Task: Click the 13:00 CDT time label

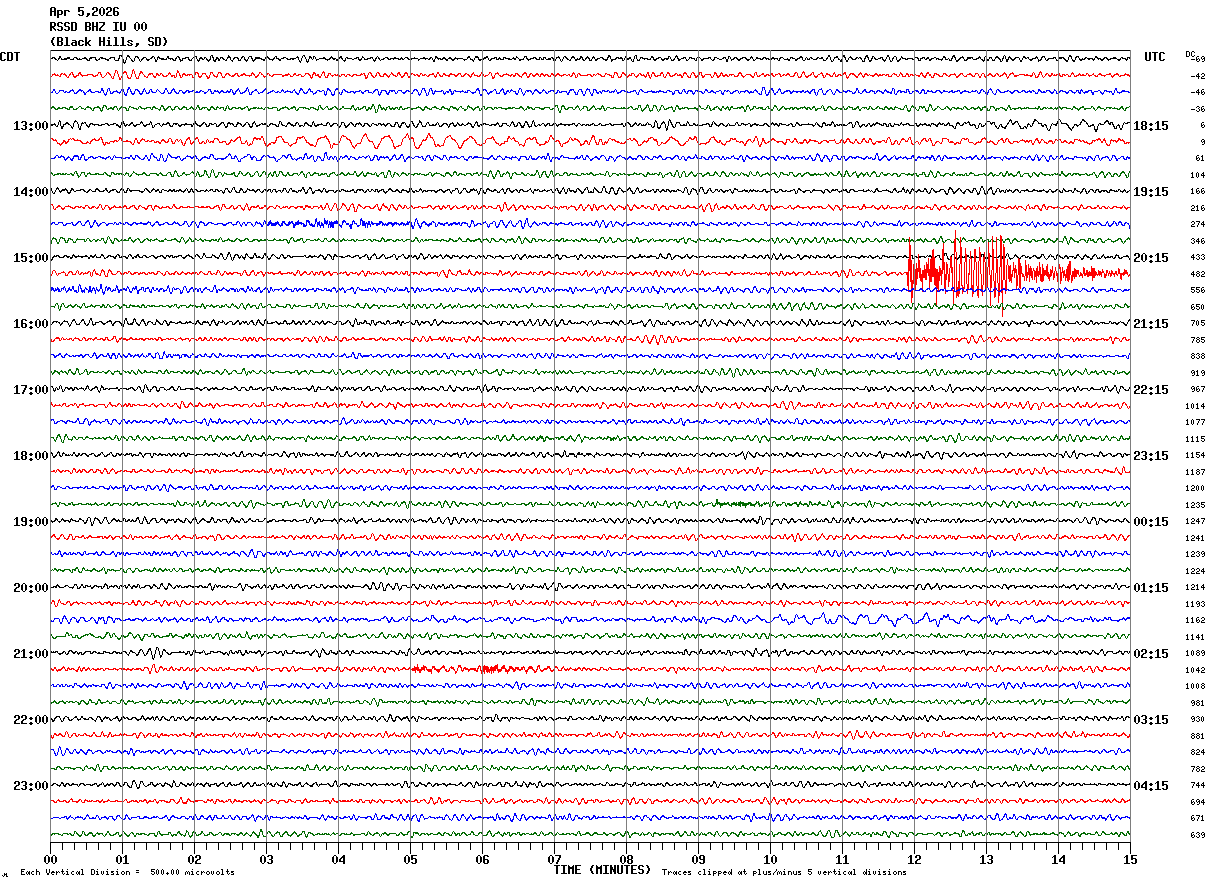Action: coord(31,126)
